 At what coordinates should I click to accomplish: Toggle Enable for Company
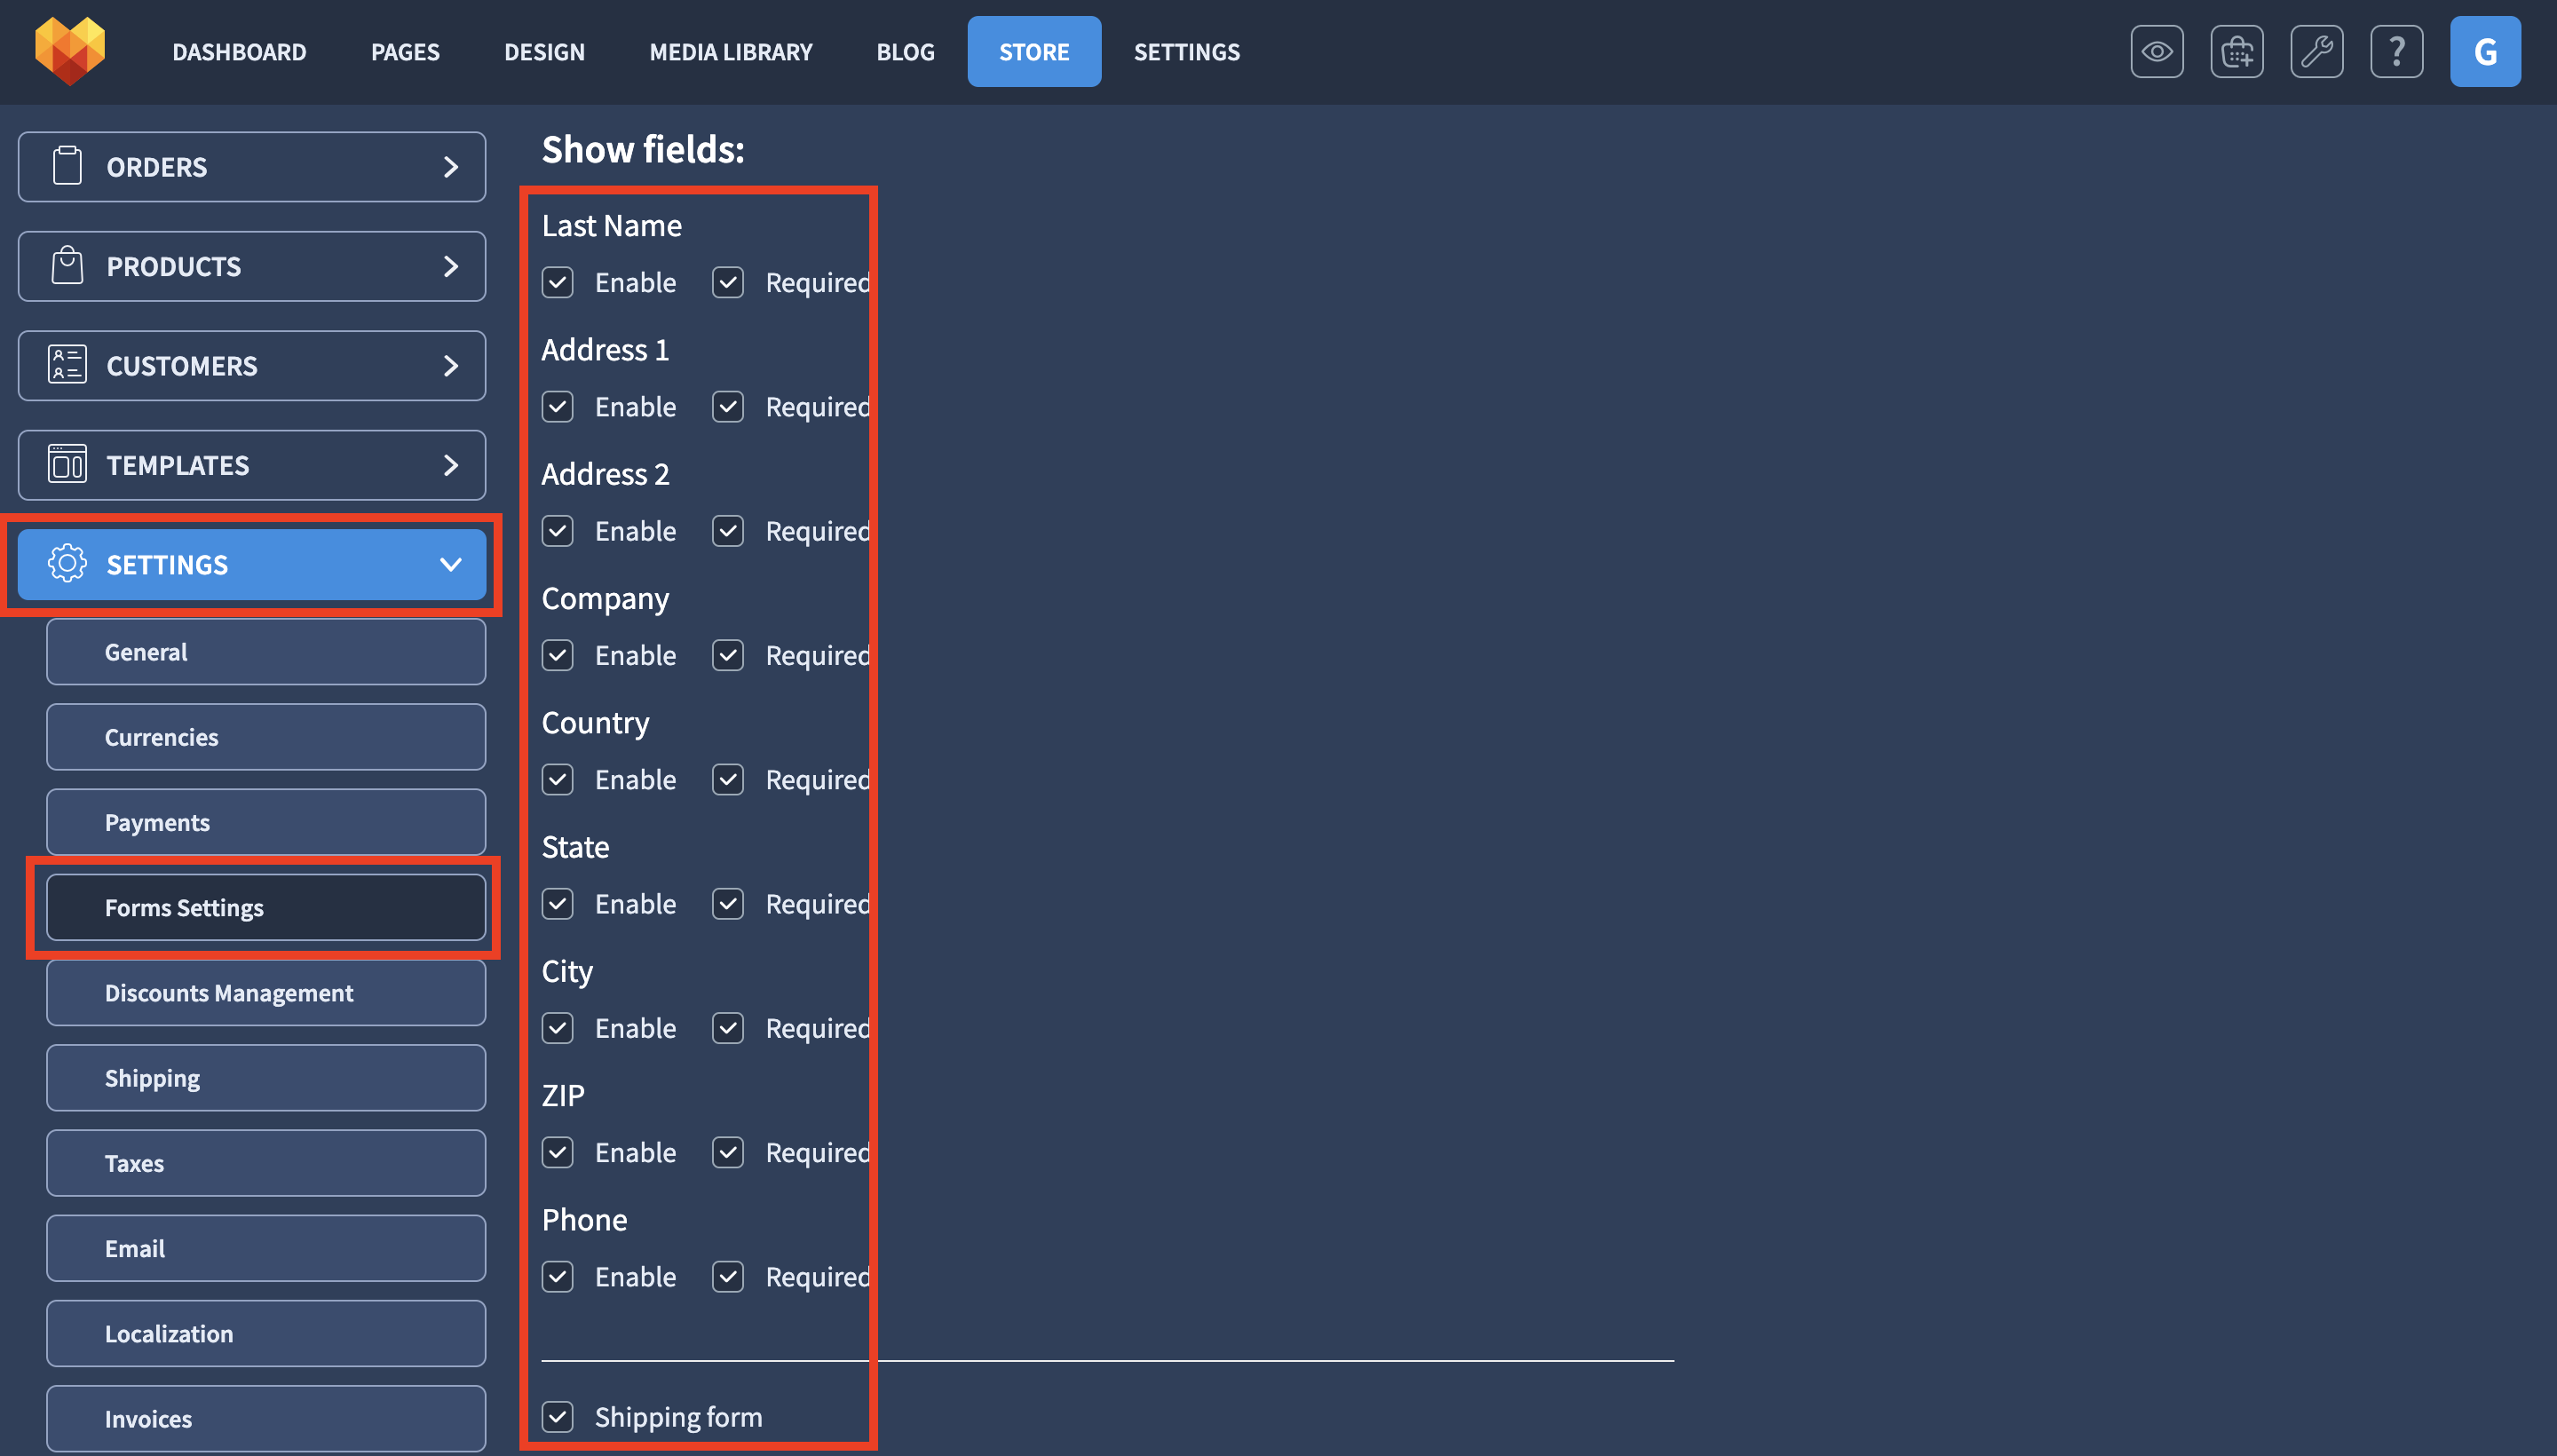click(x=558, y=655)
